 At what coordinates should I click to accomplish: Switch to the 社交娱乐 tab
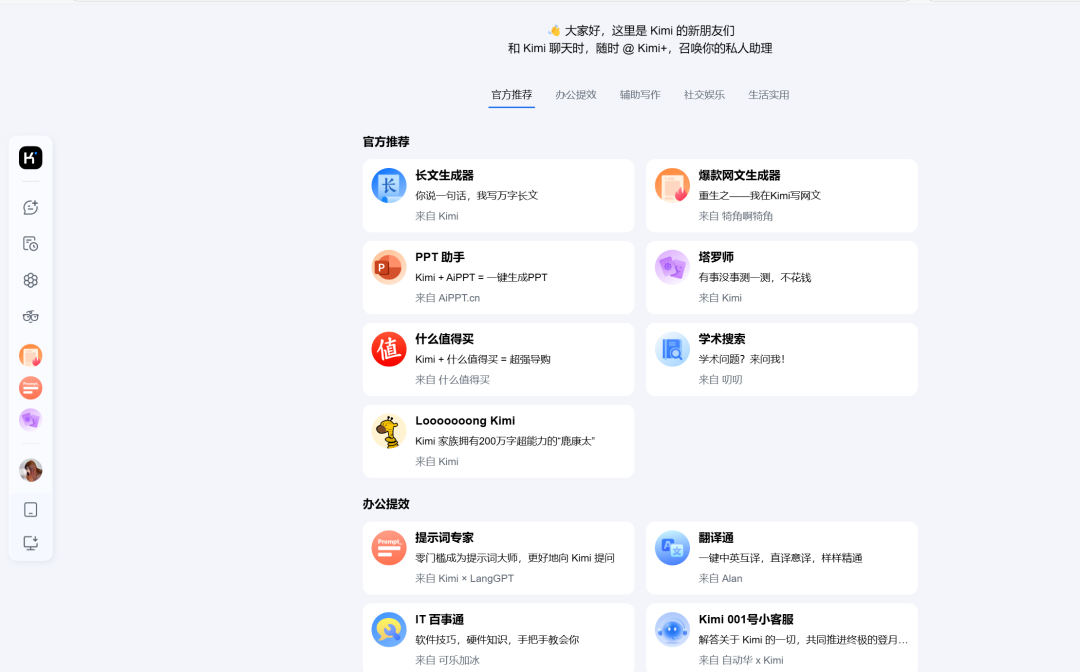click(x=703, y=94)
